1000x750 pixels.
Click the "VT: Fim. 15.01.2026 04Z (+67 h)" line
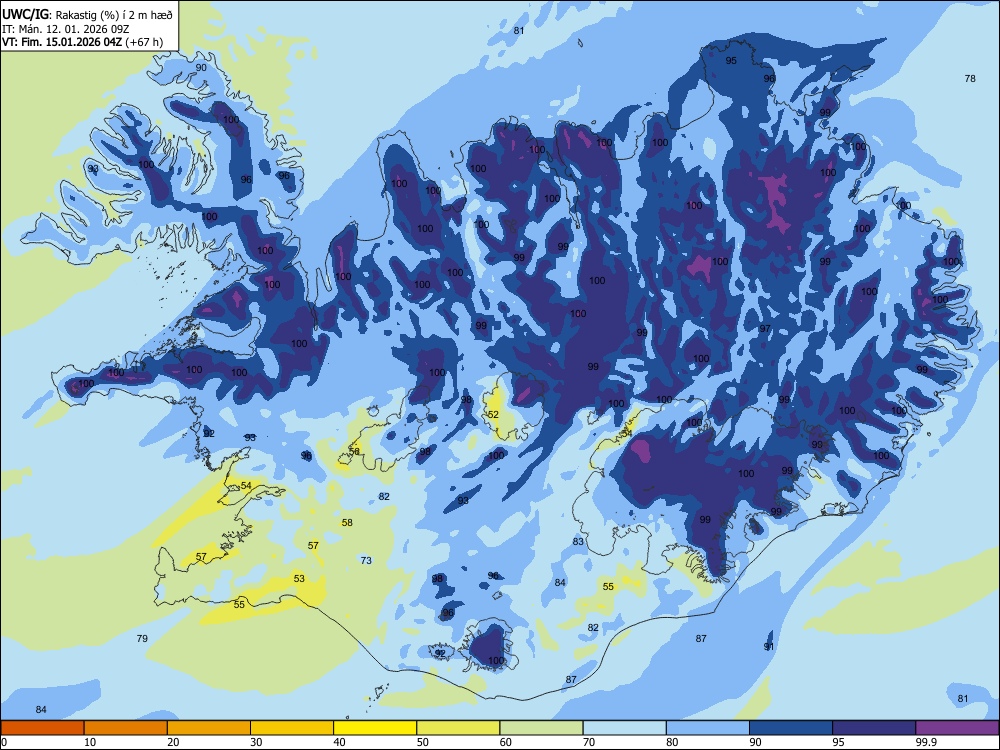[82, 42]
